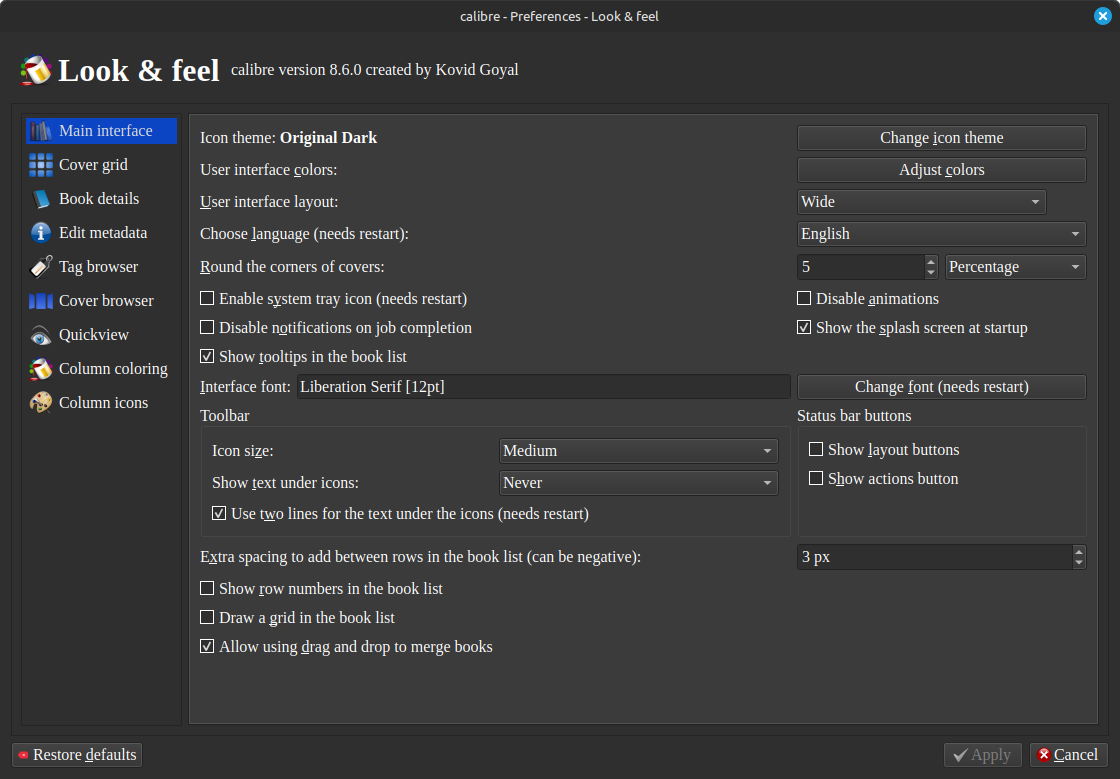The image size is (1120, 779).
Task: Enable system tray icon checkbox
Action: (207, 298)
